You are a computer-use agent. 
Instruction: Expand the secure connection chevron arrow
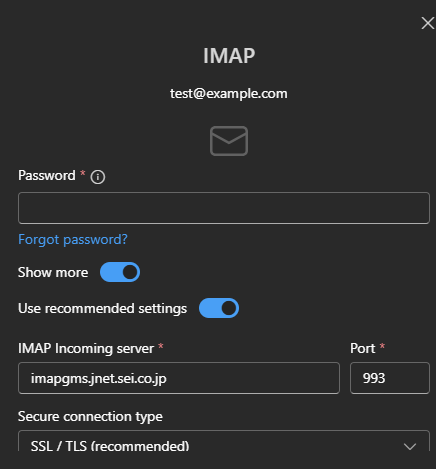pos(410,446)
